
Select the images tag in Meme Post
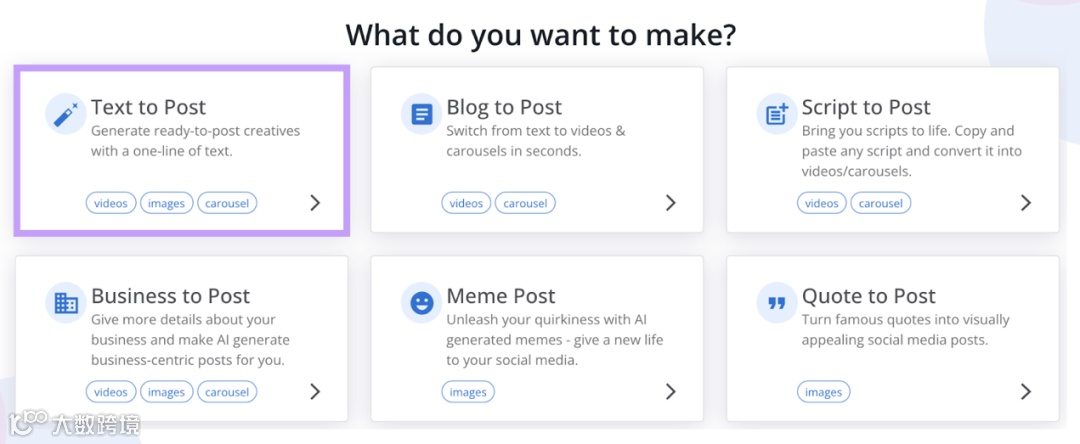[468, 391]
